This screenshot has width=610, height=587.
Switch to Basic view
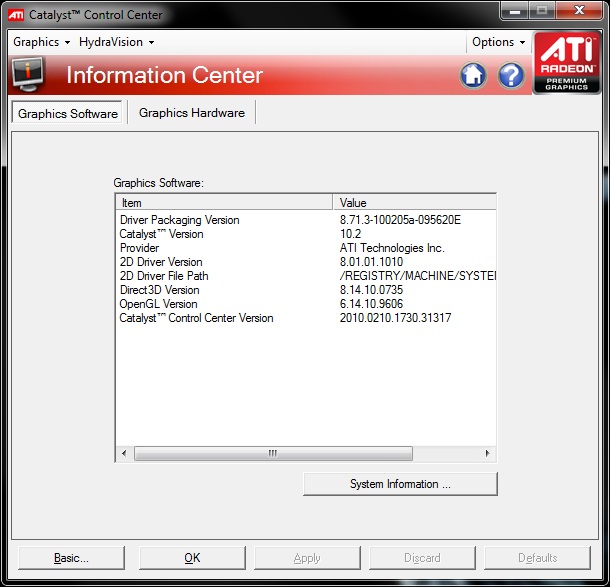[x=71, y=558]
